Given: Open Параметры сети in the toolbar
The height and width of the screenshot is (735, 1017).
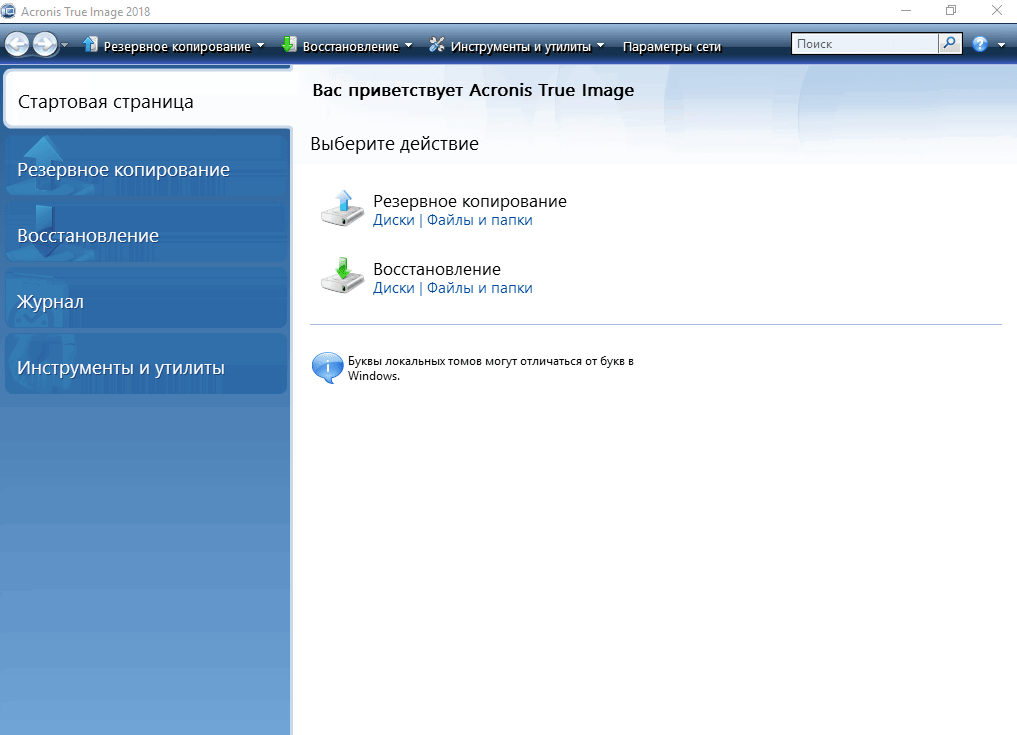Looking at the screenshot, I should tap(672, 47).
